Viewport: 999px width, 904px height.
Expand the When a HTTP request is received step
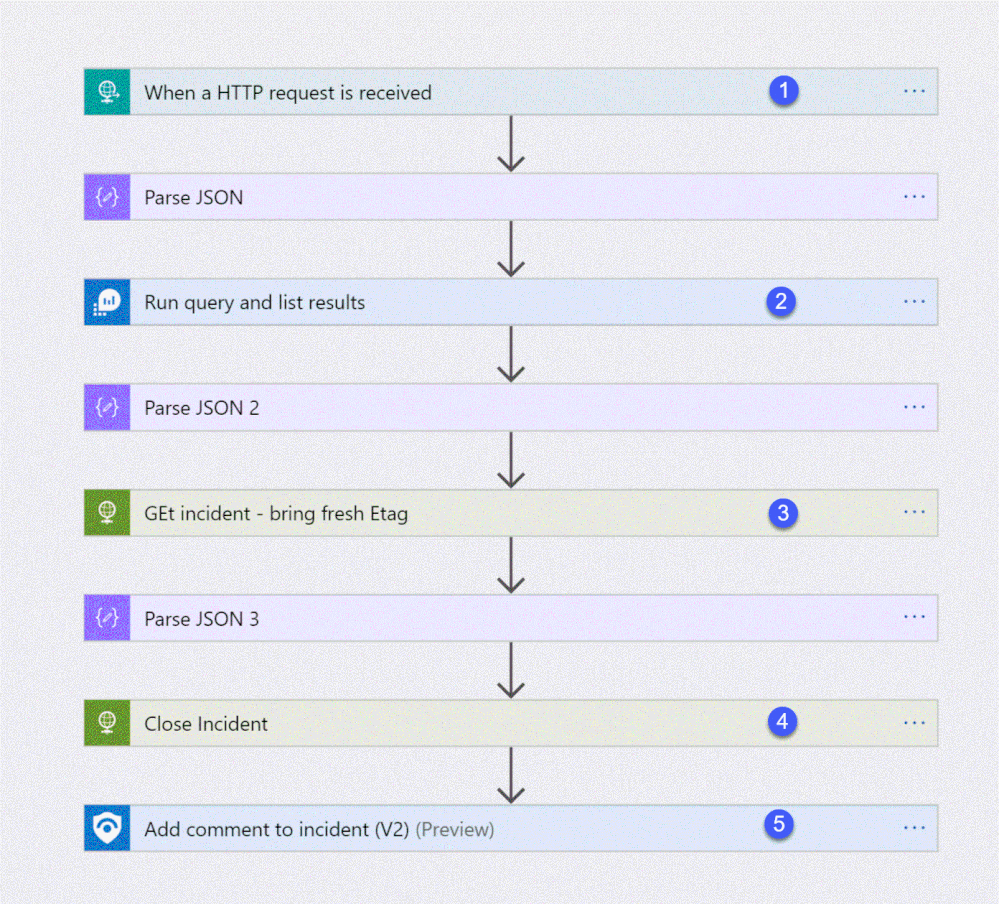pyautogui.click(x=288, y=93)
